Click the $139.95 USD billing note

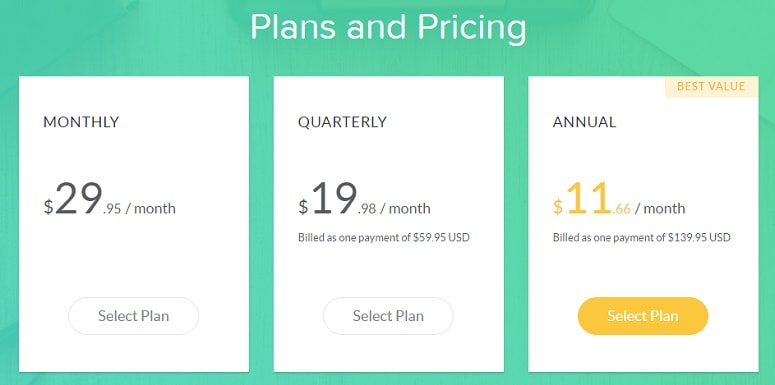click(642, 237)
